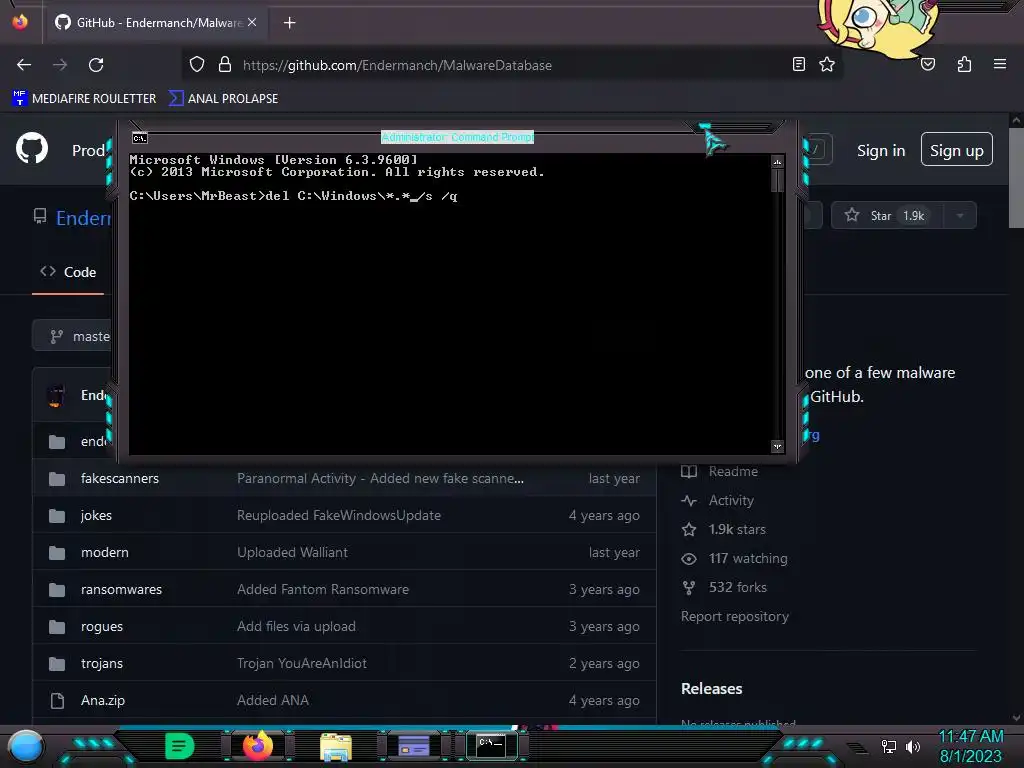The image size is (1024, 768).
Task: Click Command Prompt scrollbar up arrow
Action: [x=777, y=162]
